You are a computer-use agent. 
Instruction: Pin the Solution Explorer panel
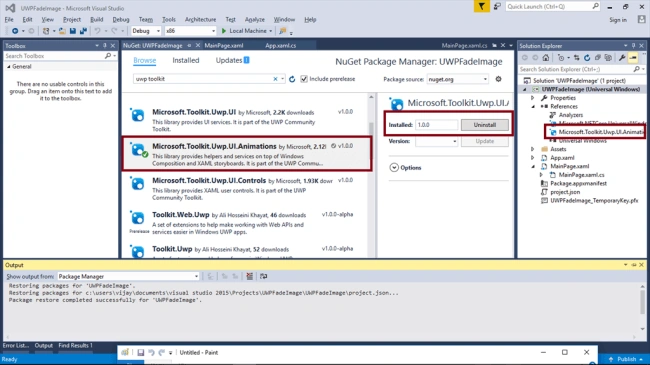tap(633, 46)
